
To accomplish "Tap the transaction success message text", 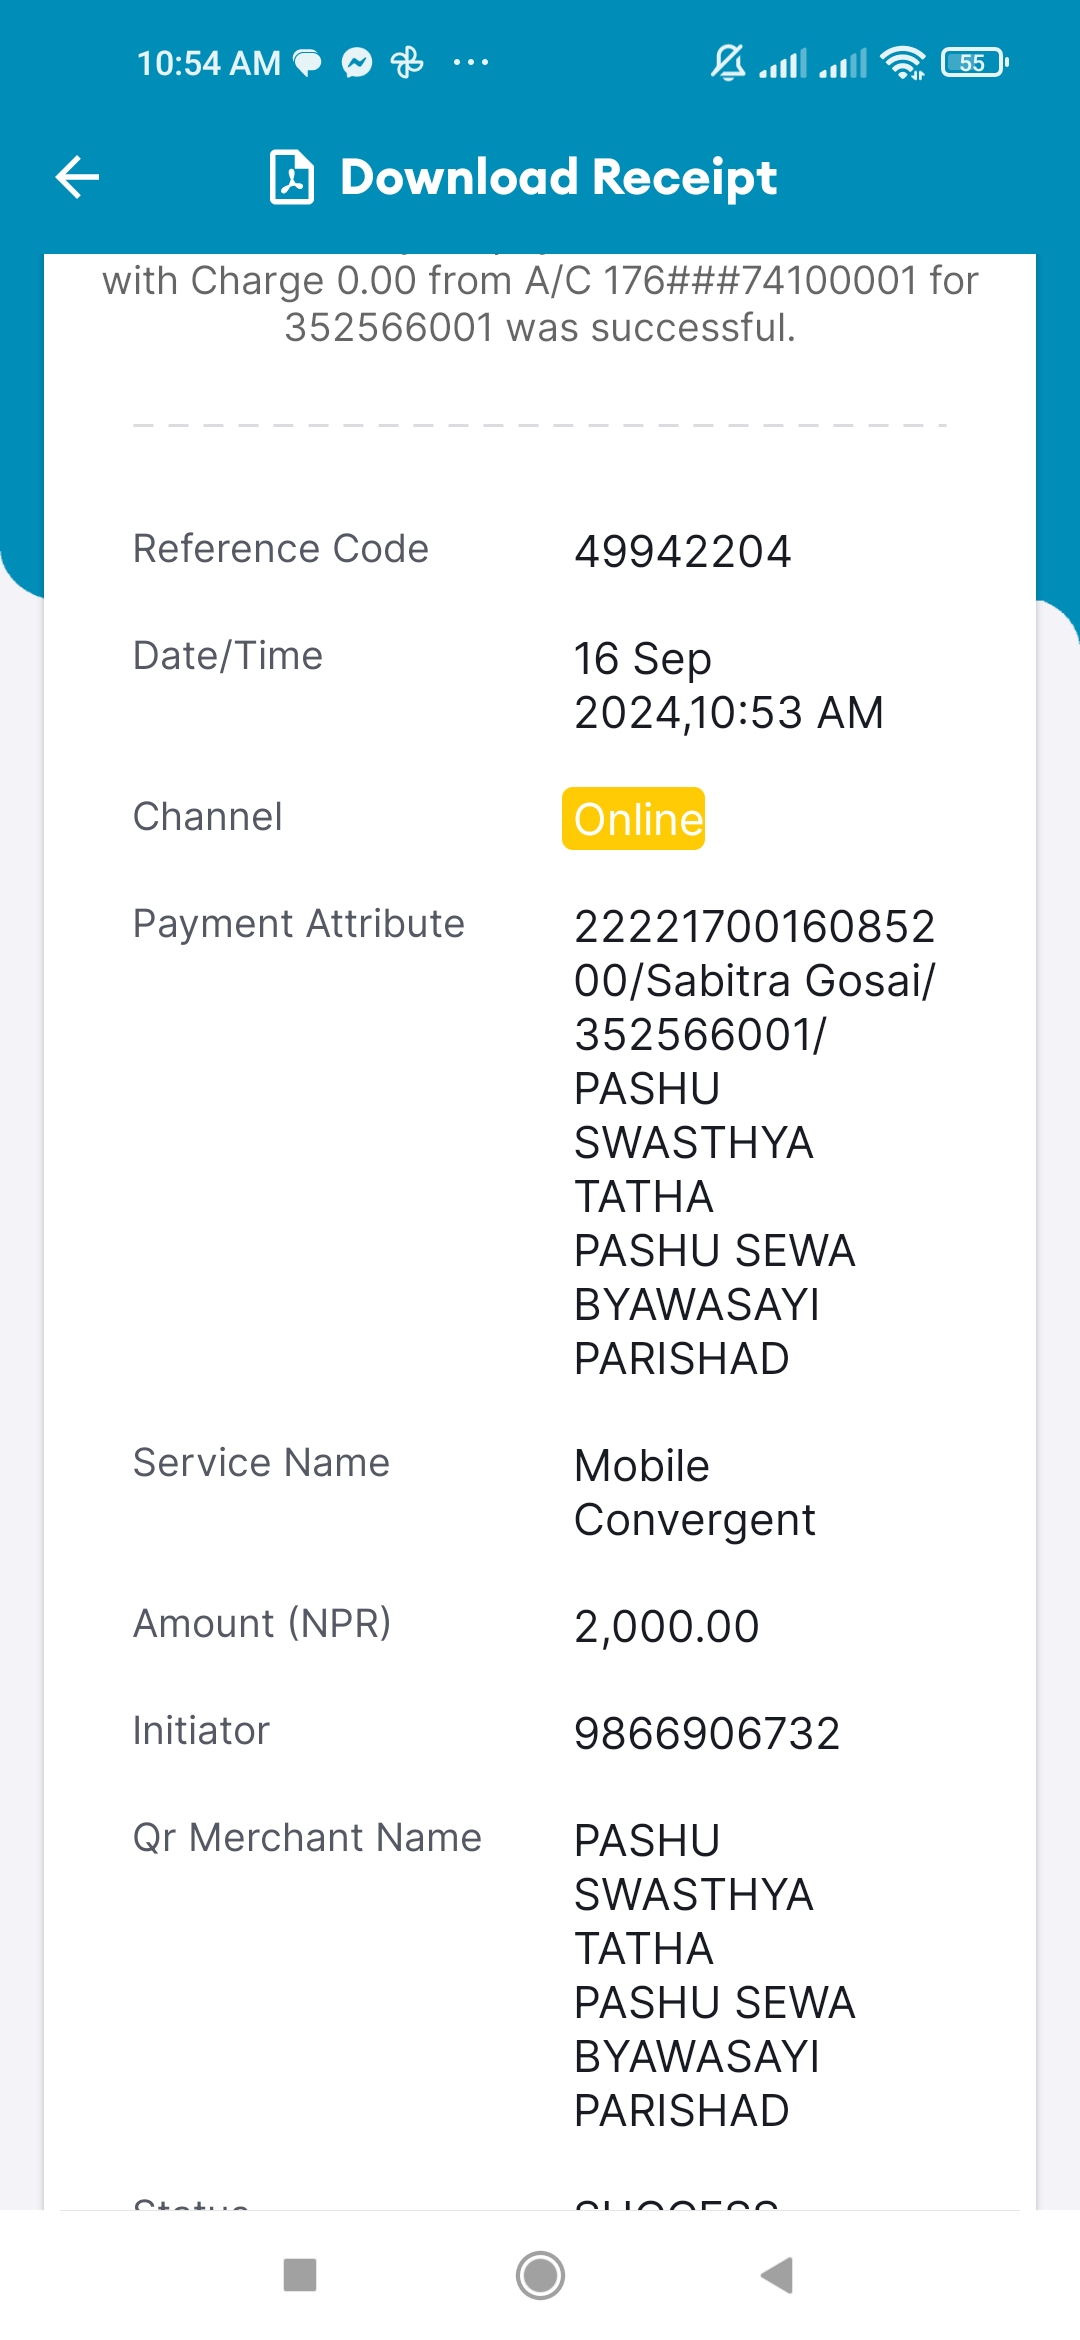I will [x=540, y=303].
